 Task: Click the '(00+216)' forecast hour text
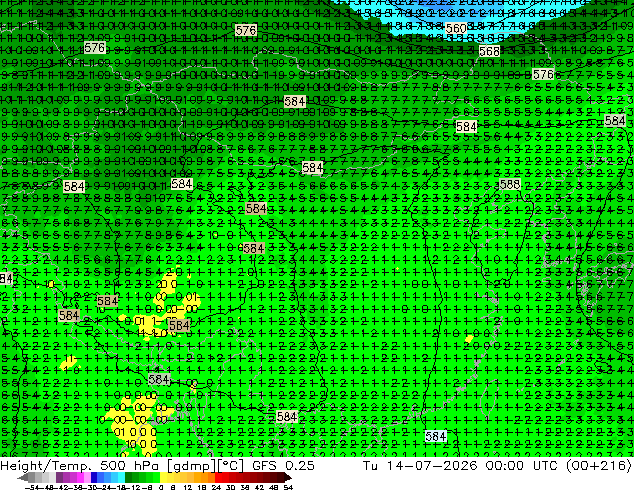tap(598, 465)
